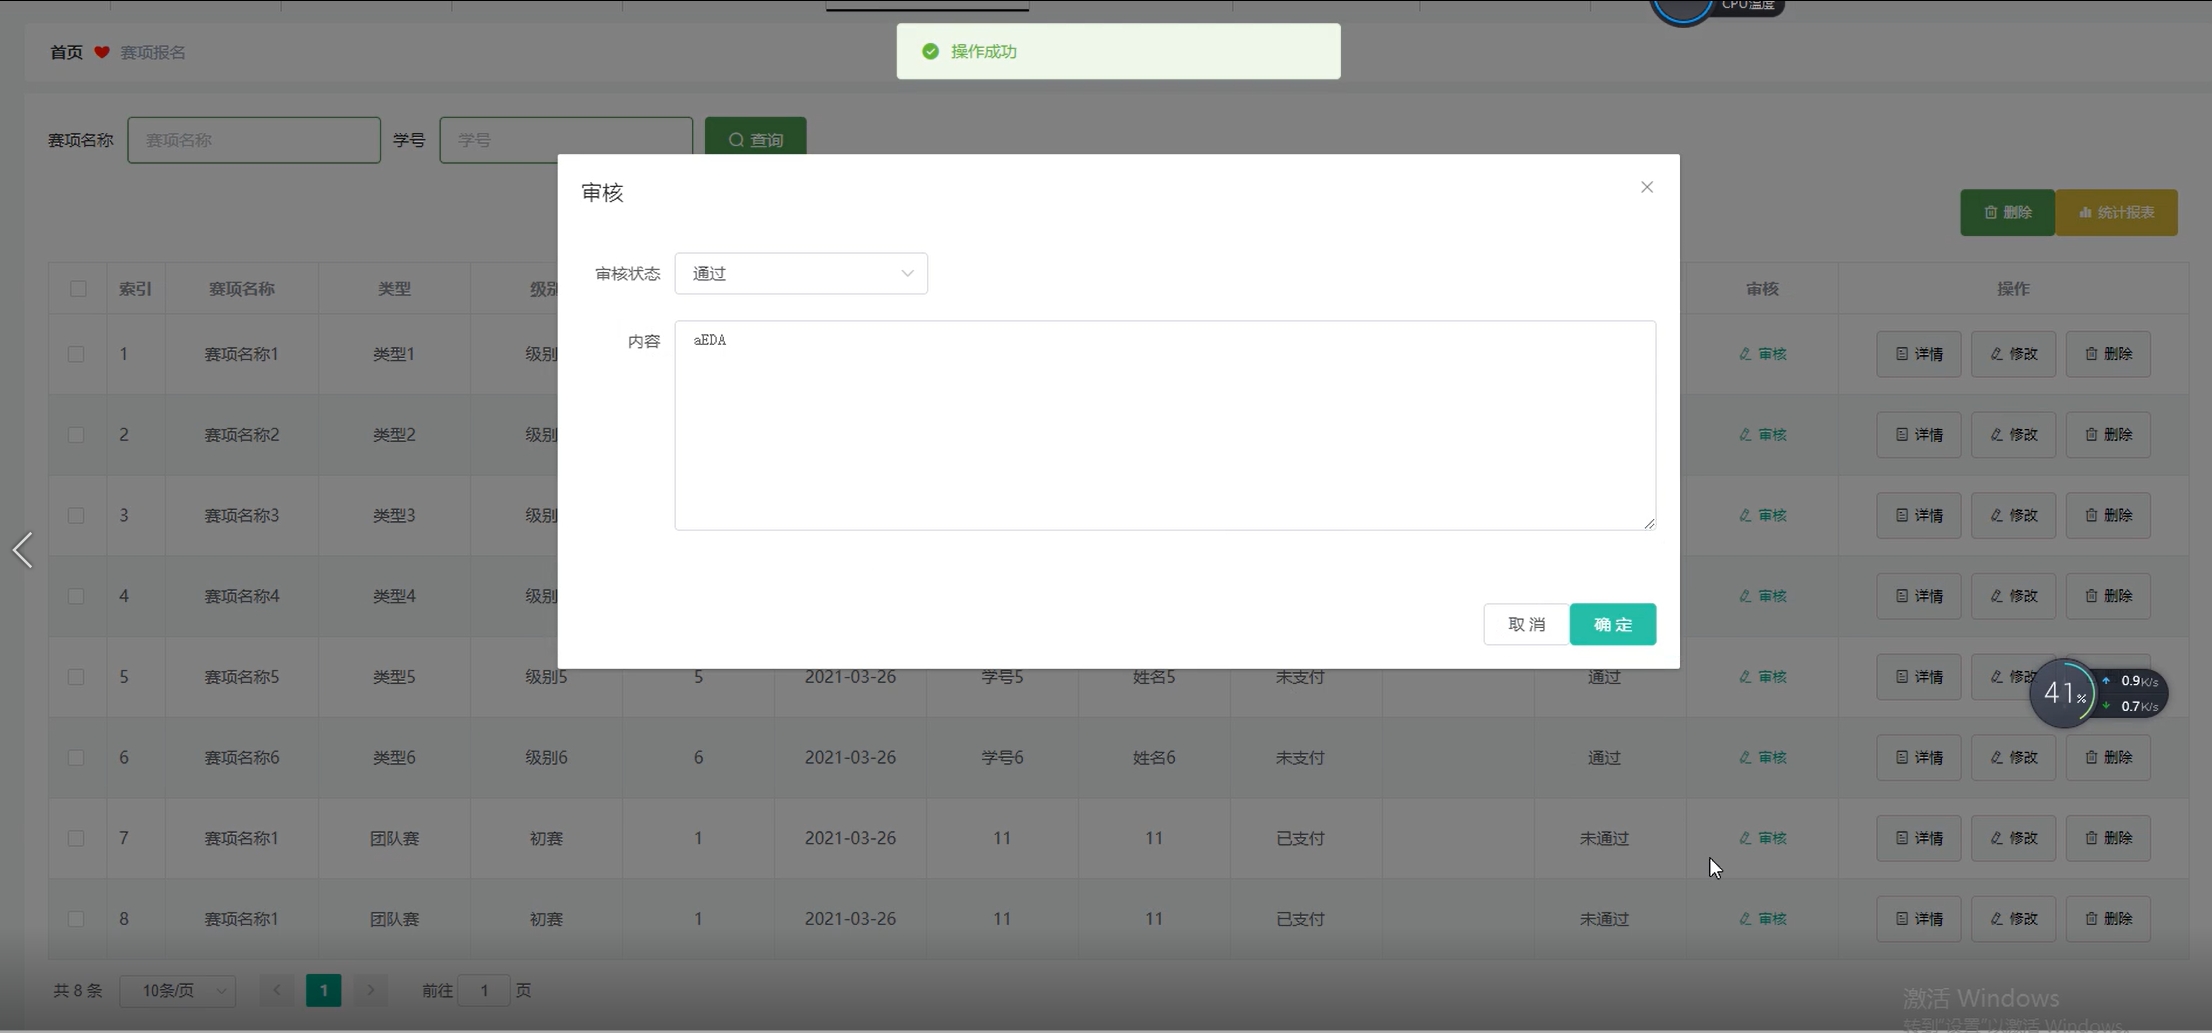Check the checkbox for row 4

[x=76, y=596]
